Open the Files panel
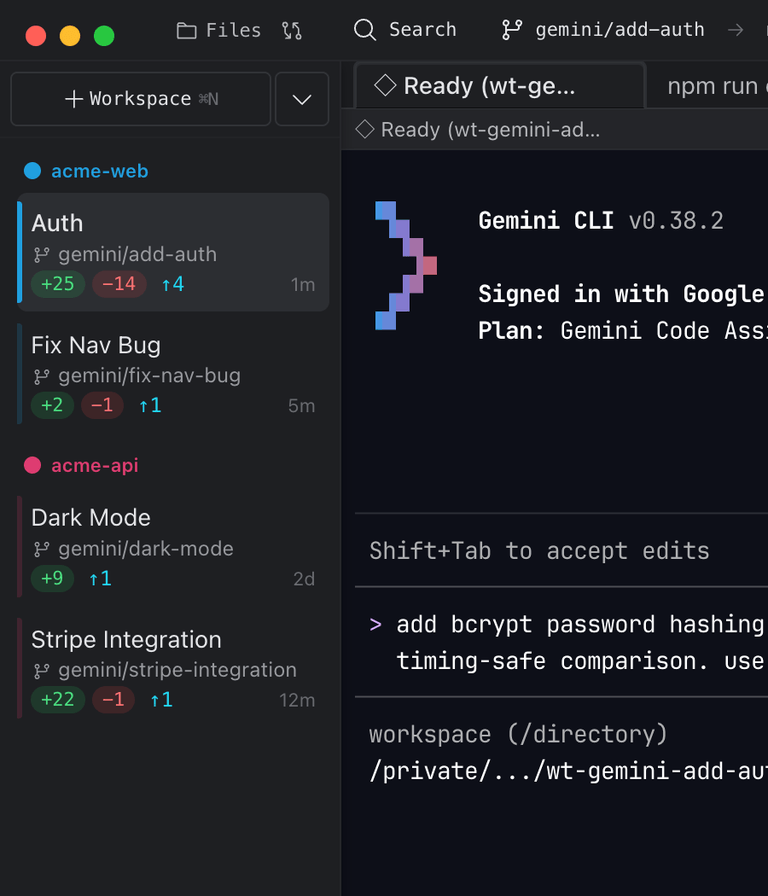Image resolution: width=768 pixels, height=896 pixels. 219,30
